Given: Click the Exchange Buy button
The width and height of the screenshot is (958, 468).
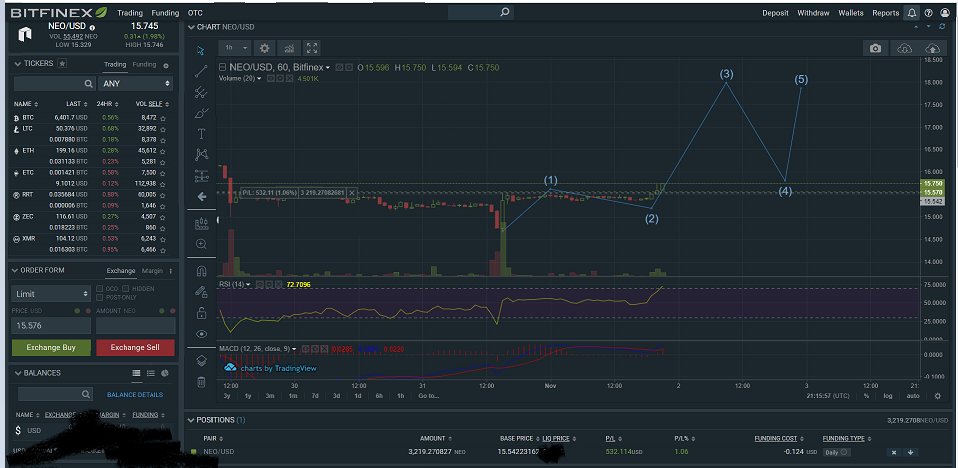Looking at the screenshot, I should [x=51, y=348].
